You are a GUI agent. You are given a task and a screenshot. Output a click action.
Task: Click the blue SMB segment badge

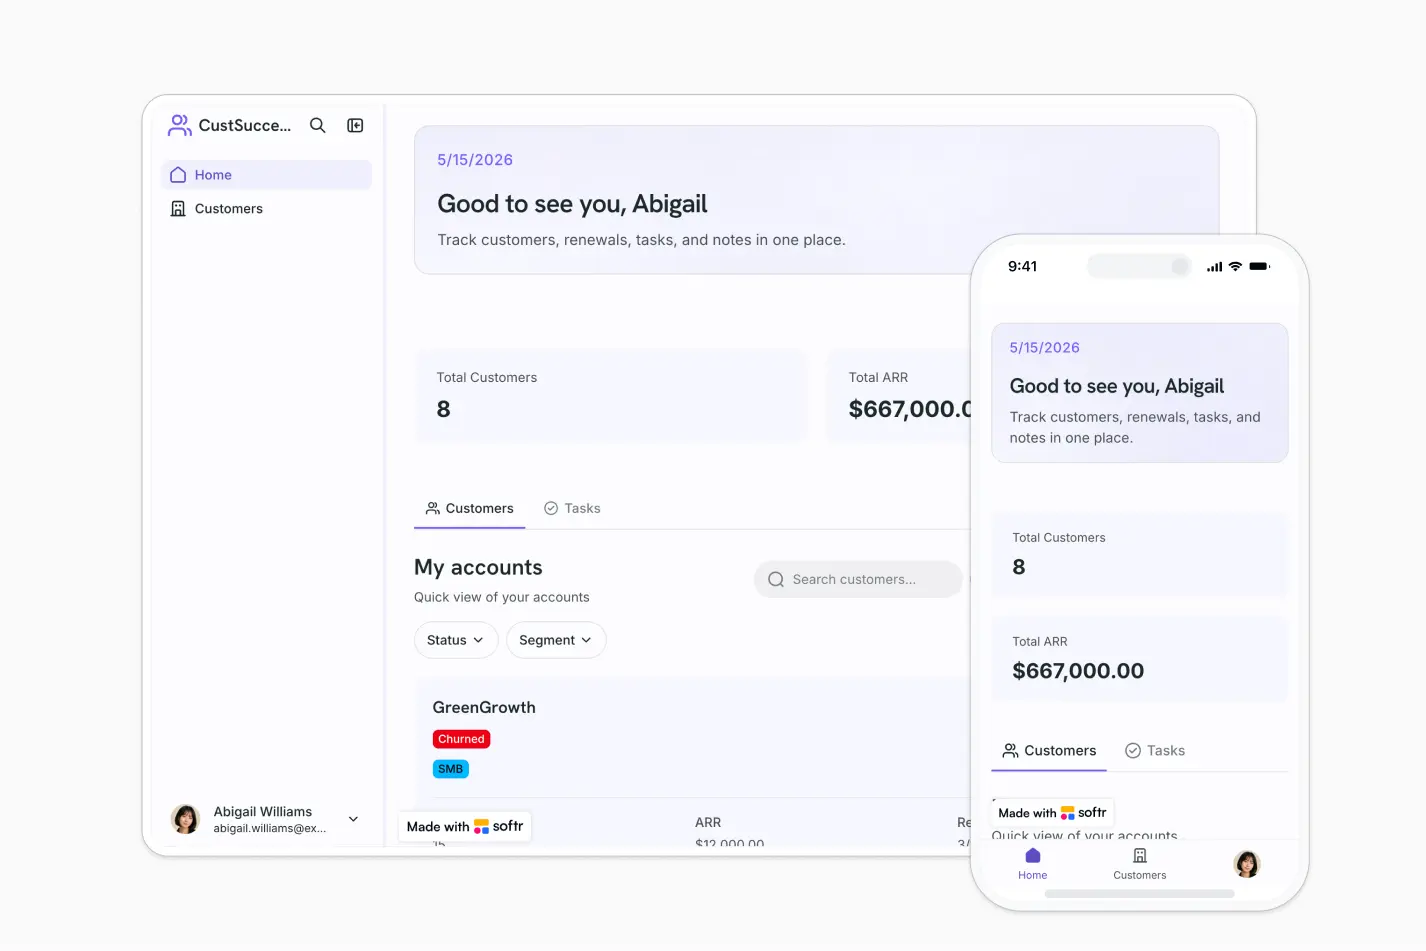click(451, 769)
